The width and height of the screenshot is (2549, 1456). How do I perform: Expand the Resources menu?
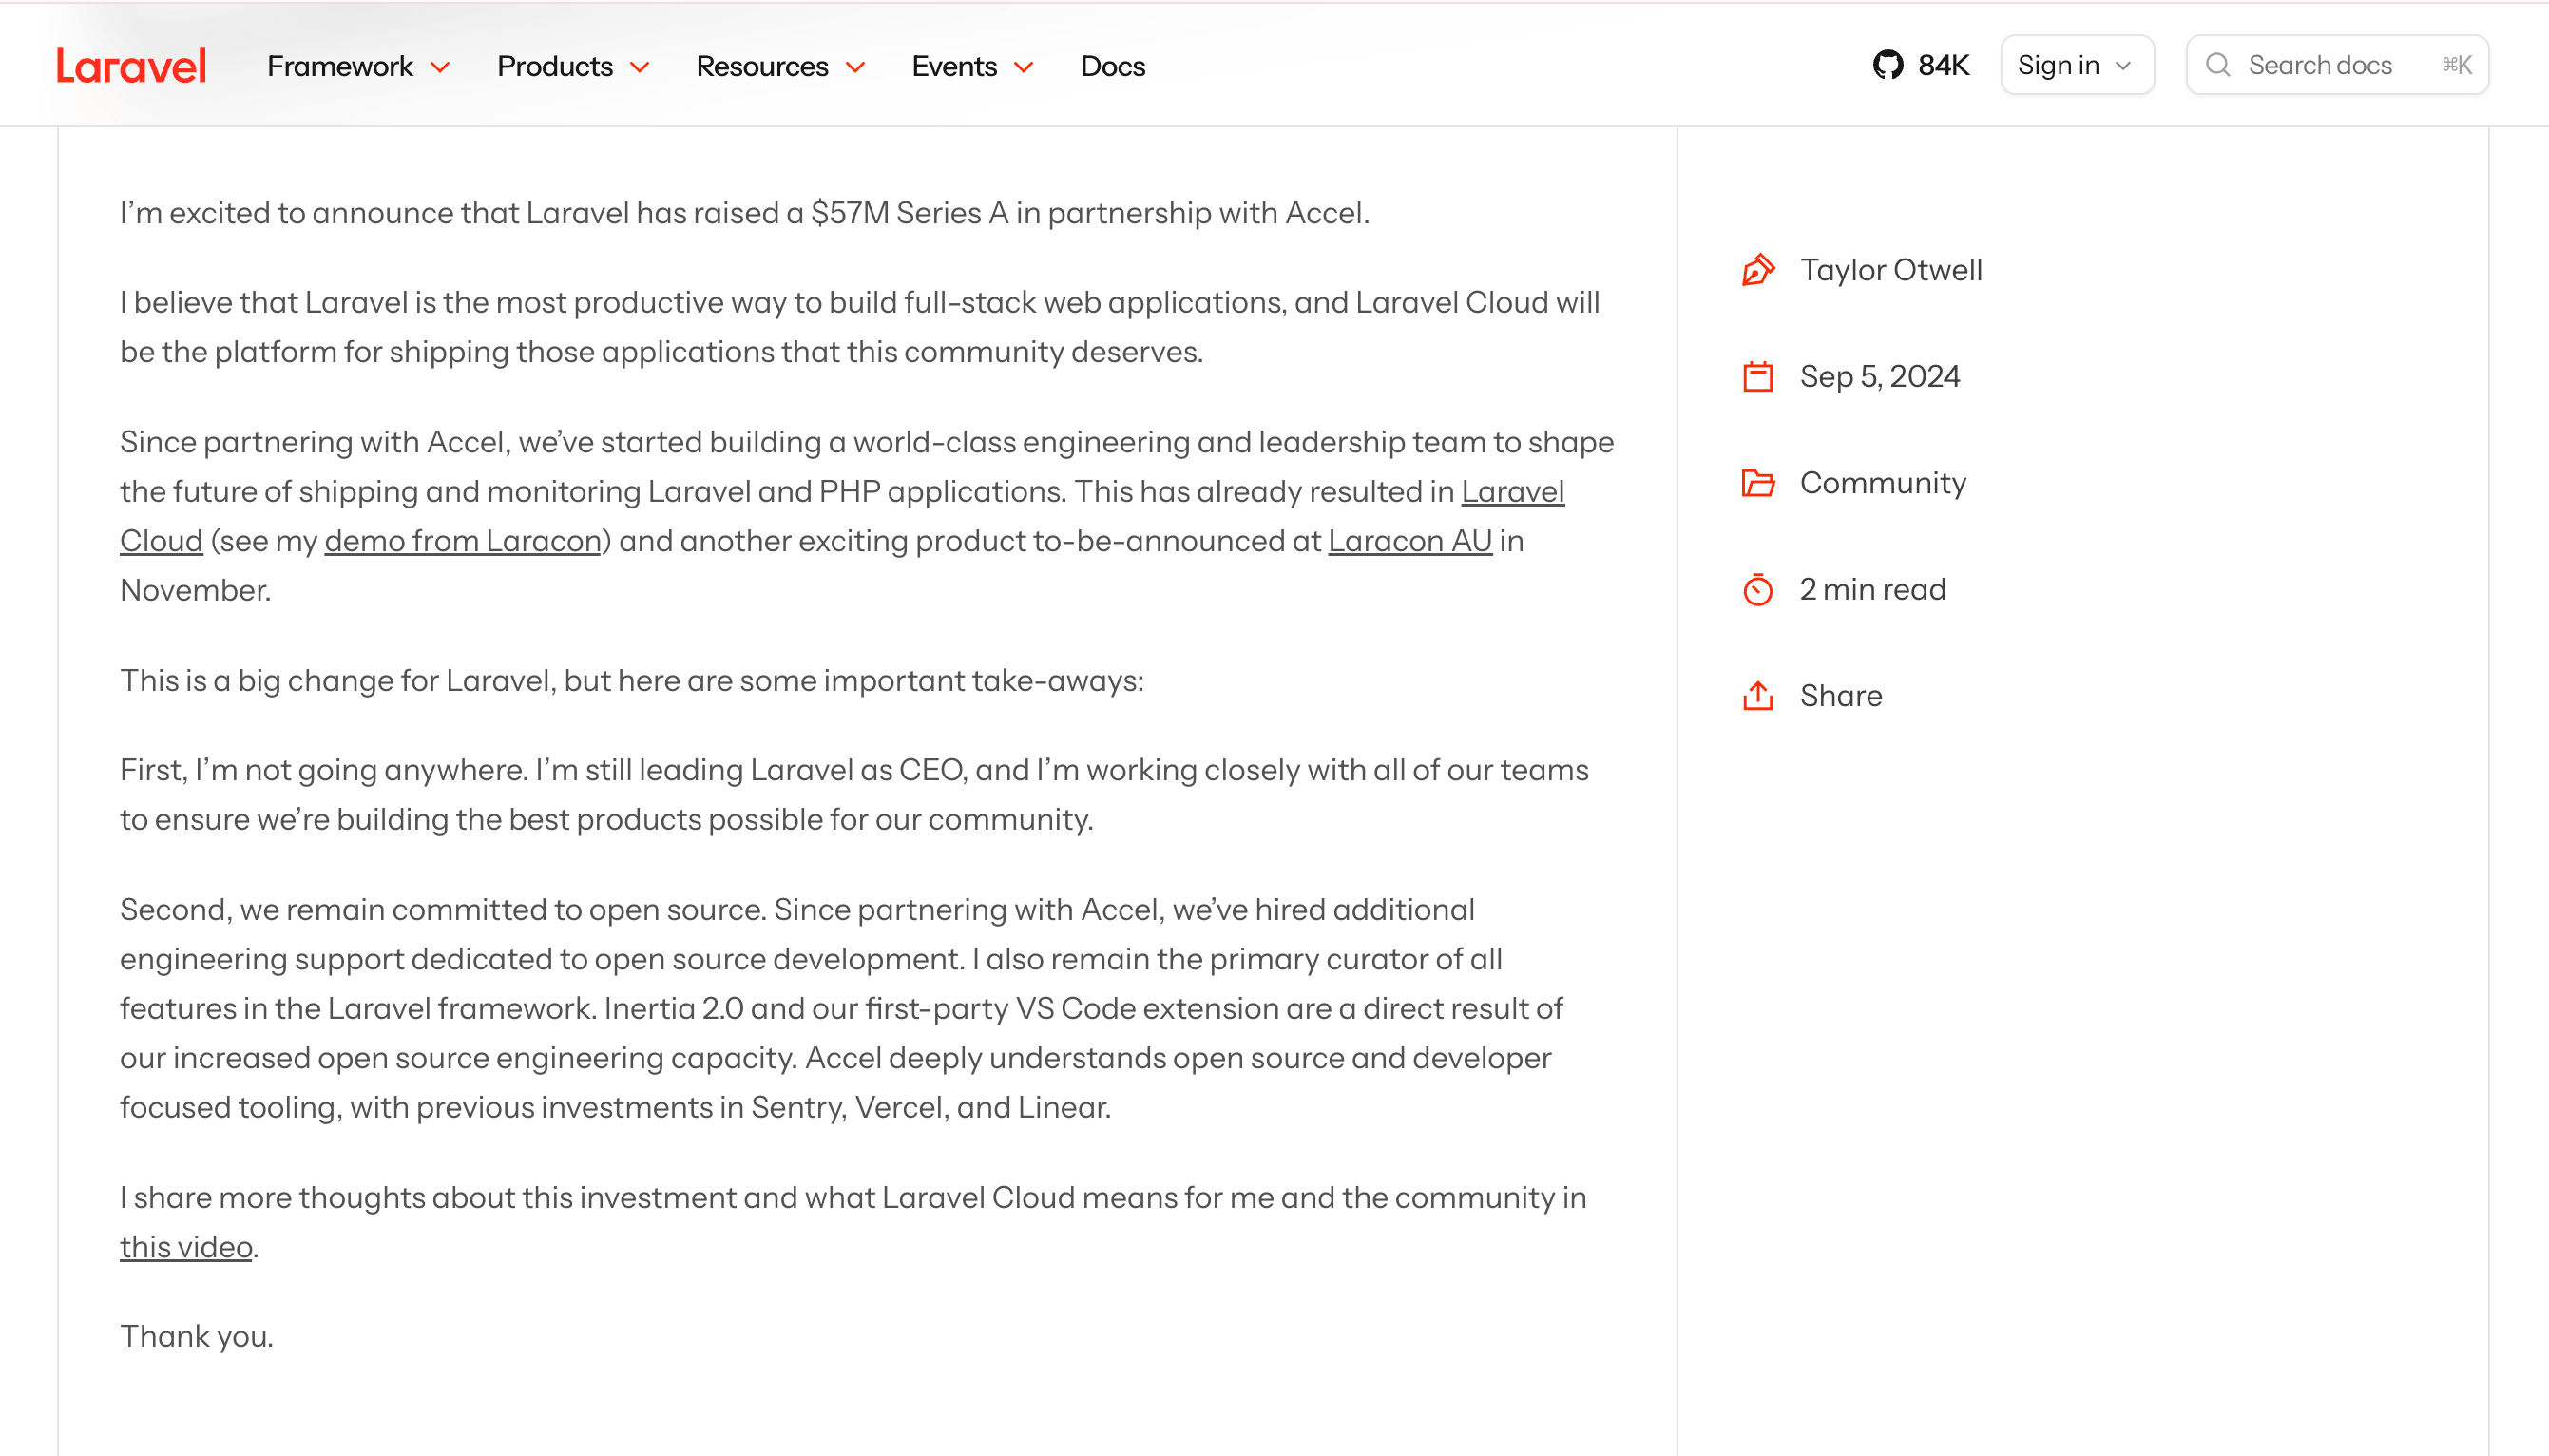pyautogui.click(x=780, y=66)
